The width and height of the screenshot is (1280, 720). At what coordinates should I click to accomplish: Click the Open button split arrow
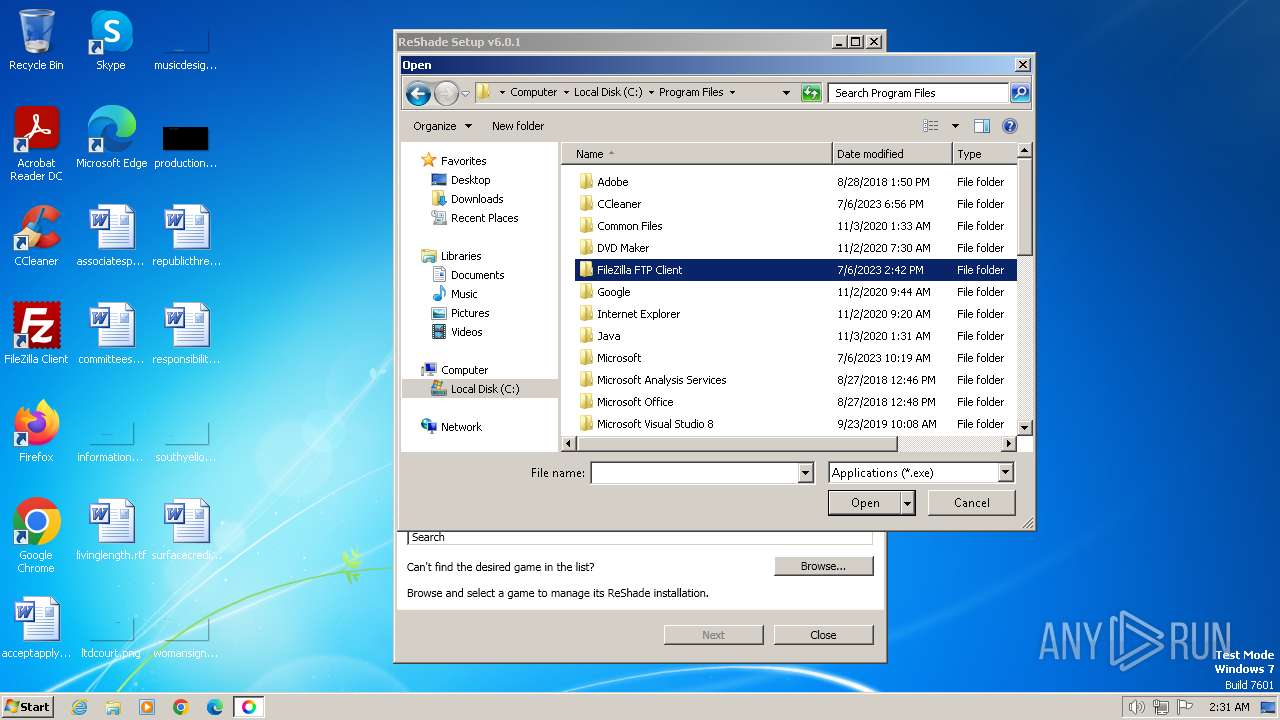[907, 503]
